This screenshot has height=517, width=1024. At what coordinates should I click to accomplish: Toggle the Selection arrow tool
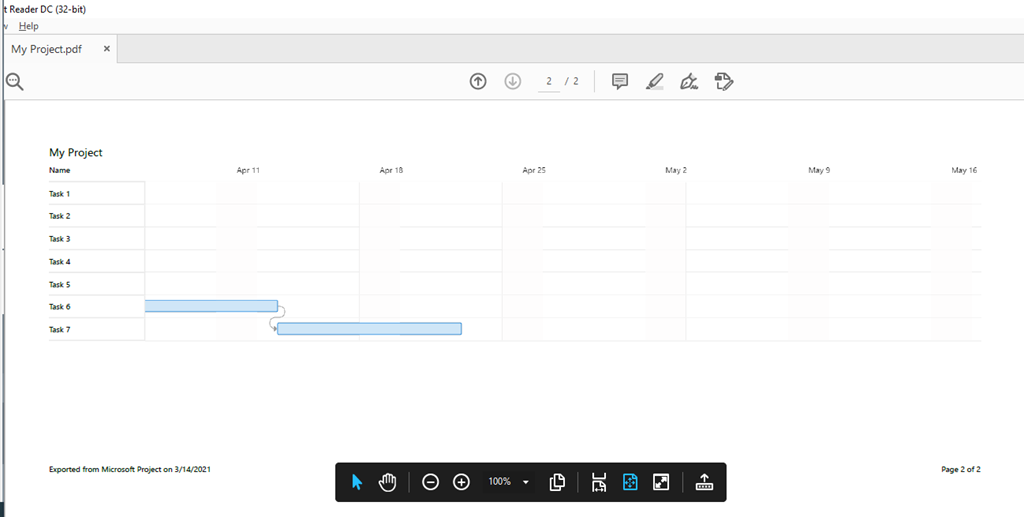coord(357,482)
